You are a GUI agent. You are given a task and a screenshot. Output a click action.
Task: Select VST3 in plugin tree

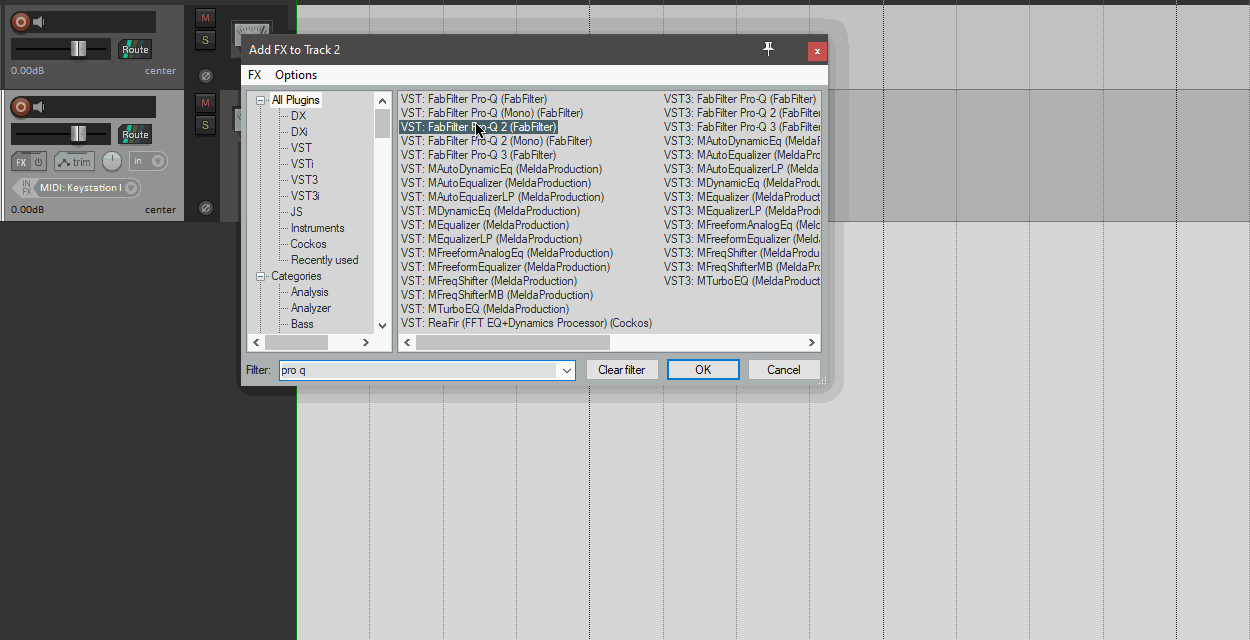tap(304, 180)
